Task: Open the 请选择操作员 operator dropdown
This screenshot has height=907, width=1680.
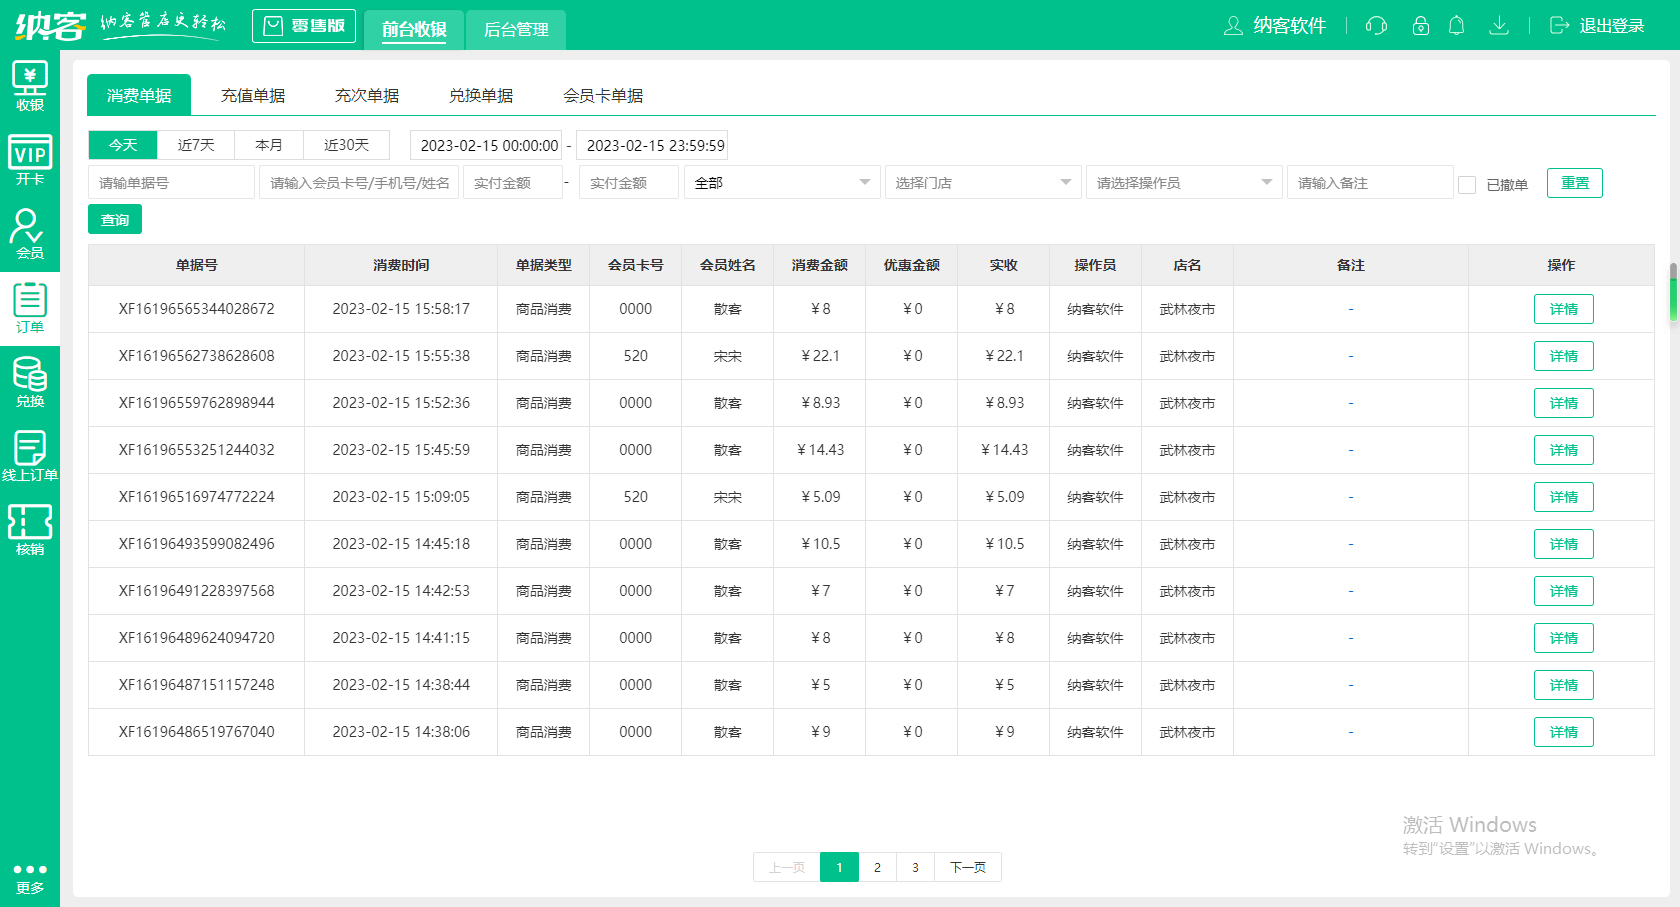Action: pyautogui.click(x=1183, y=183)
